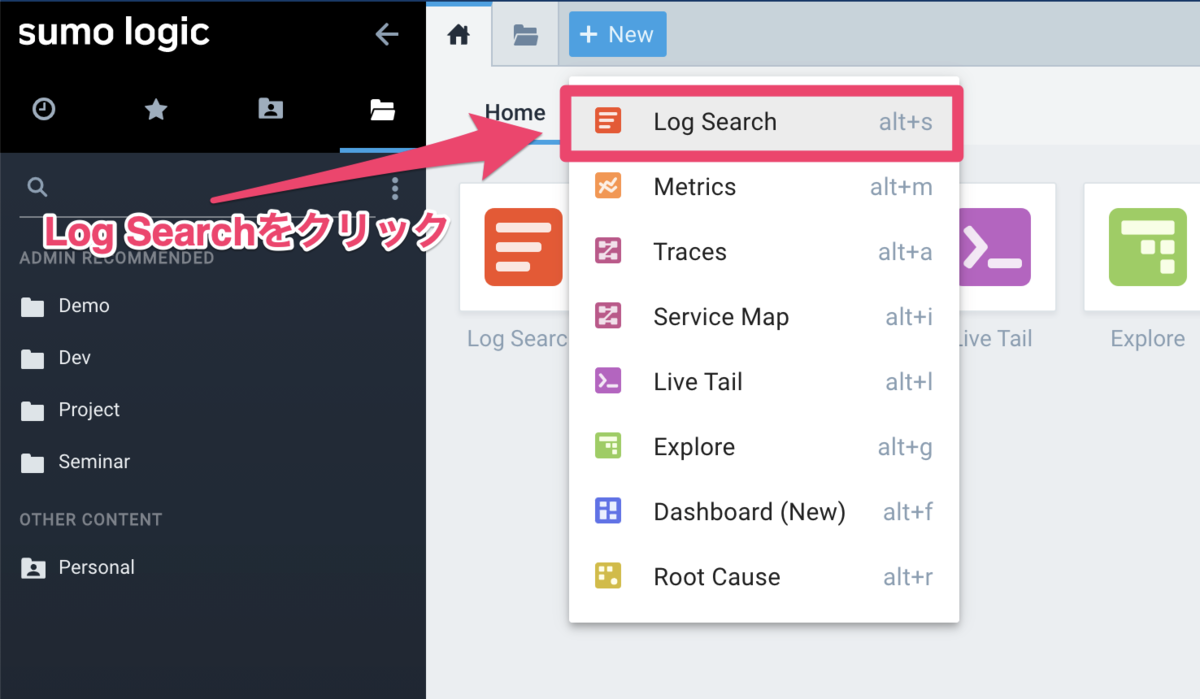Select Log Search from the New menu
The height and width of the screenshot is (699, 1200).
(x=762, y=122)
